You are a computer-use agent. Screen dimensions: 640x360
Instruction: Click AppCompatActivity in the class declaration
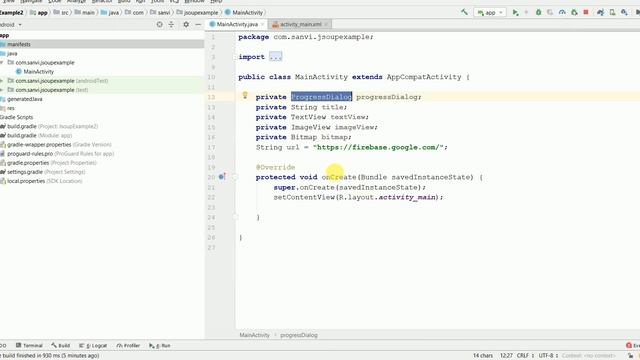tap(424, 77)
